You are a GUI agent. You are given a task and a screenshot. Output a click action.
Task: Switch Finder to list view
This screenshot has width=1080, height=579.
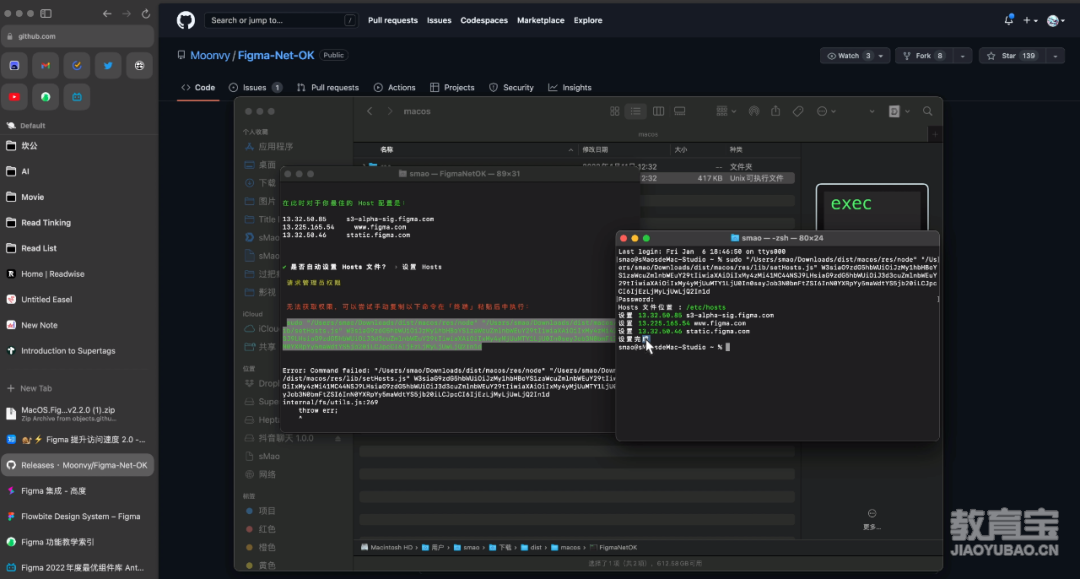click(636, 112)
